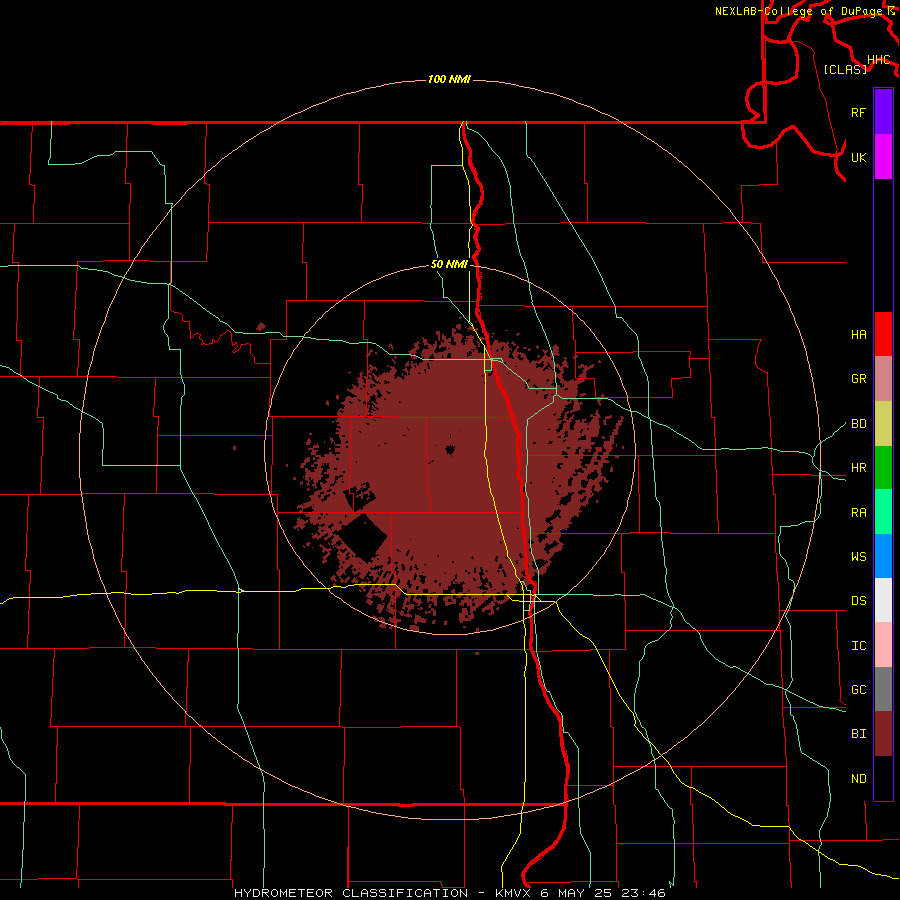This screenshot has height=900, width=900.
Task: Click the 50 NMI range ring label
Action: point(449,265)
